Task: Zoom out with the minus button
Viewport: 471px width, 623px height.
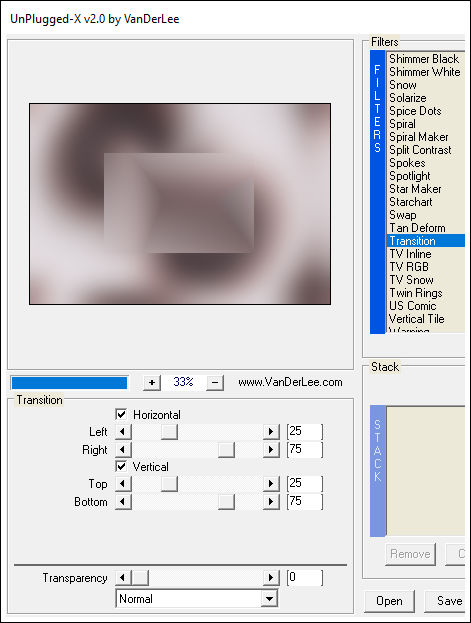Action: (x=215, y=383)
